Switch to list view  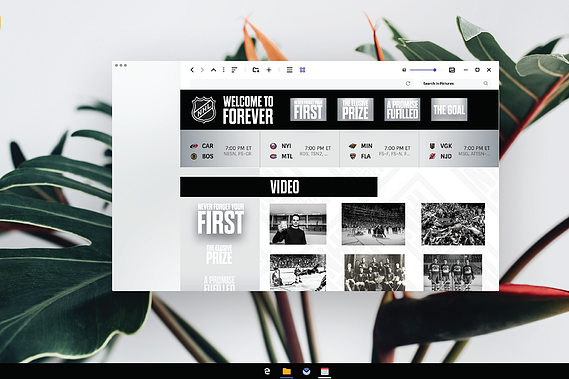[289, 70]
